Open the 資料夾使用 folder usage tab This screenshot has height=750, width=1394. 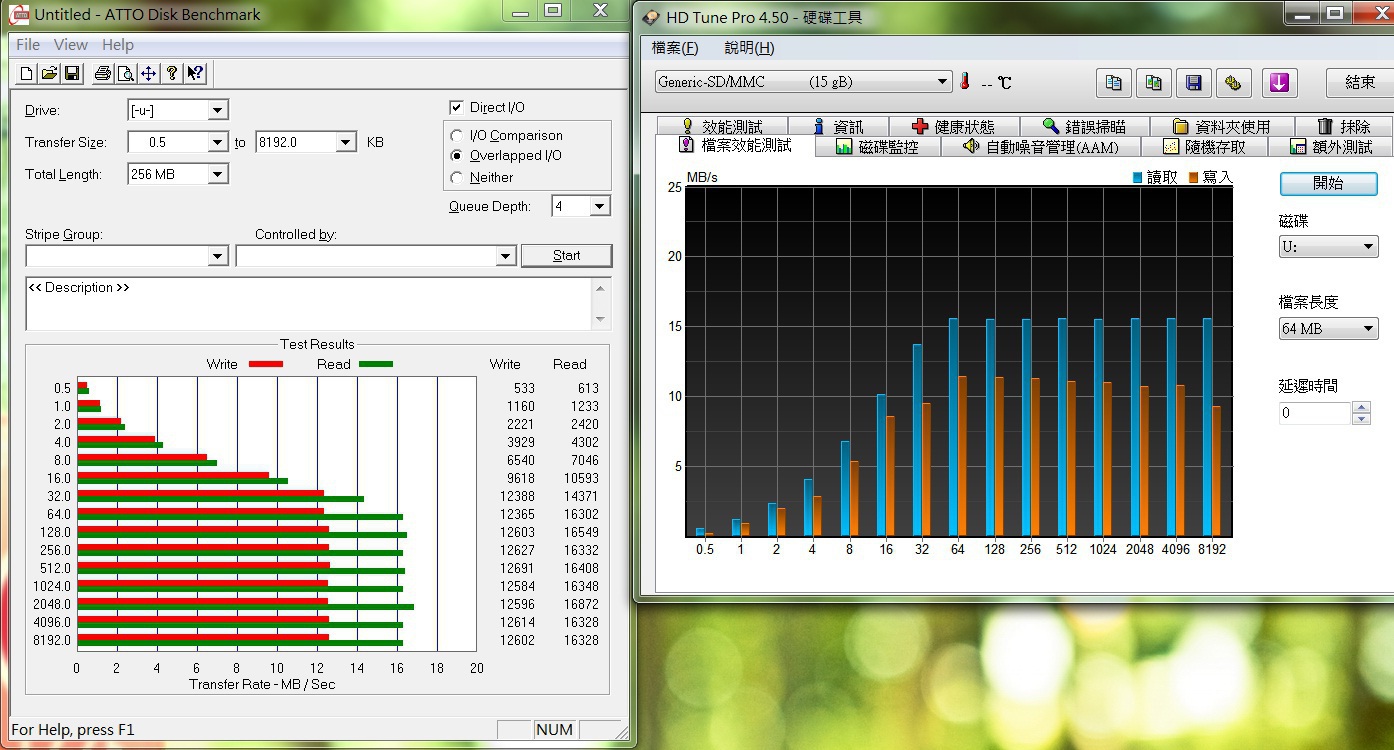click(1222, 126)
